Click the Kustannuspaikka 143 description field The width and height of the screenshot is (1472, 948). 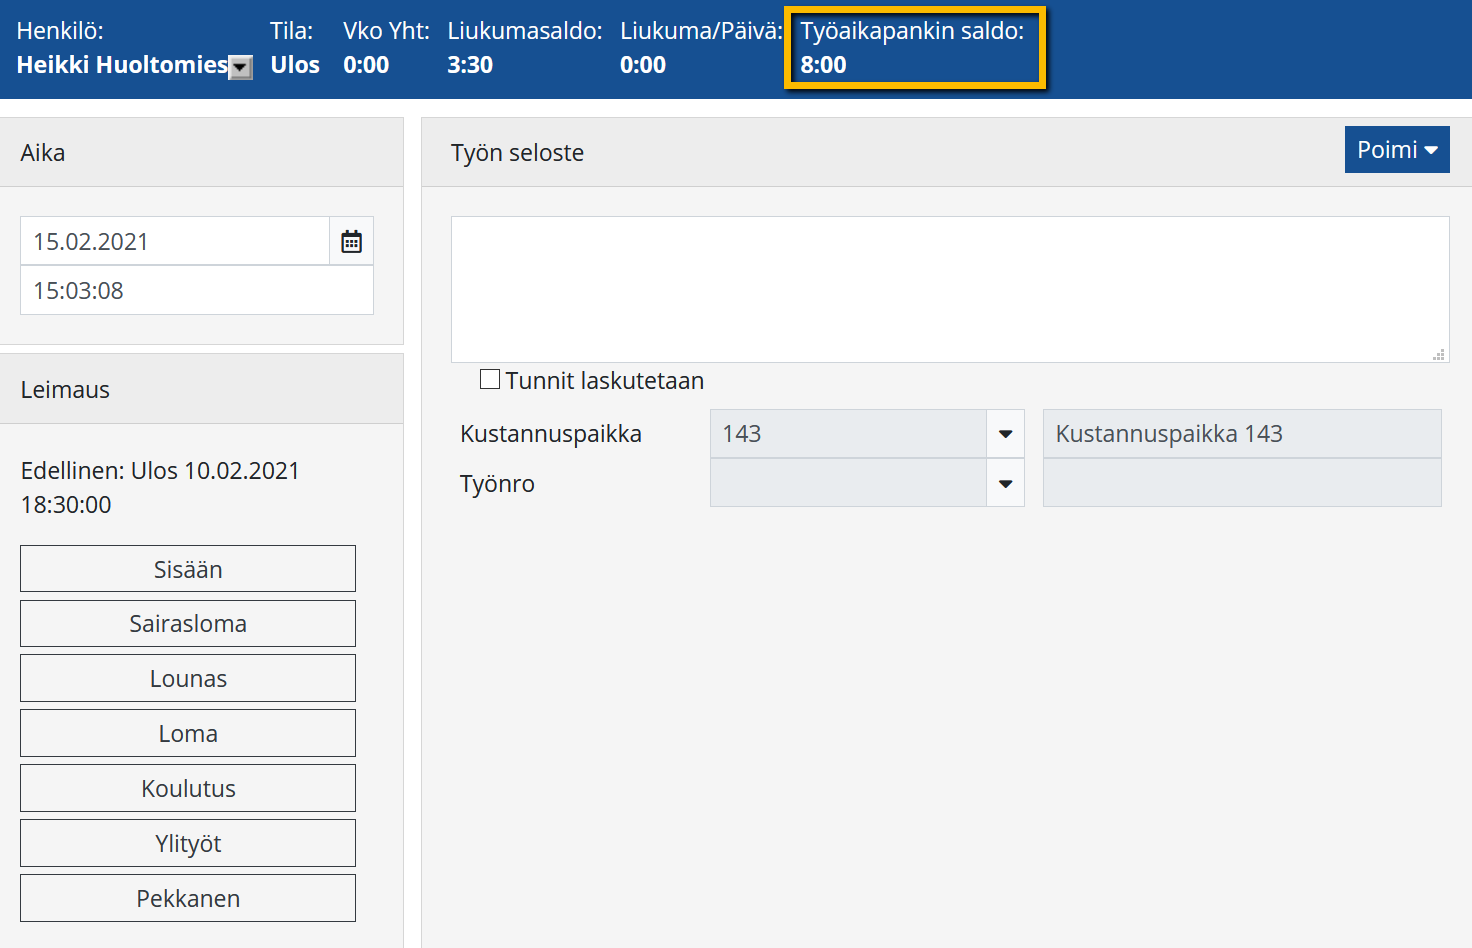pos(1241,434)
